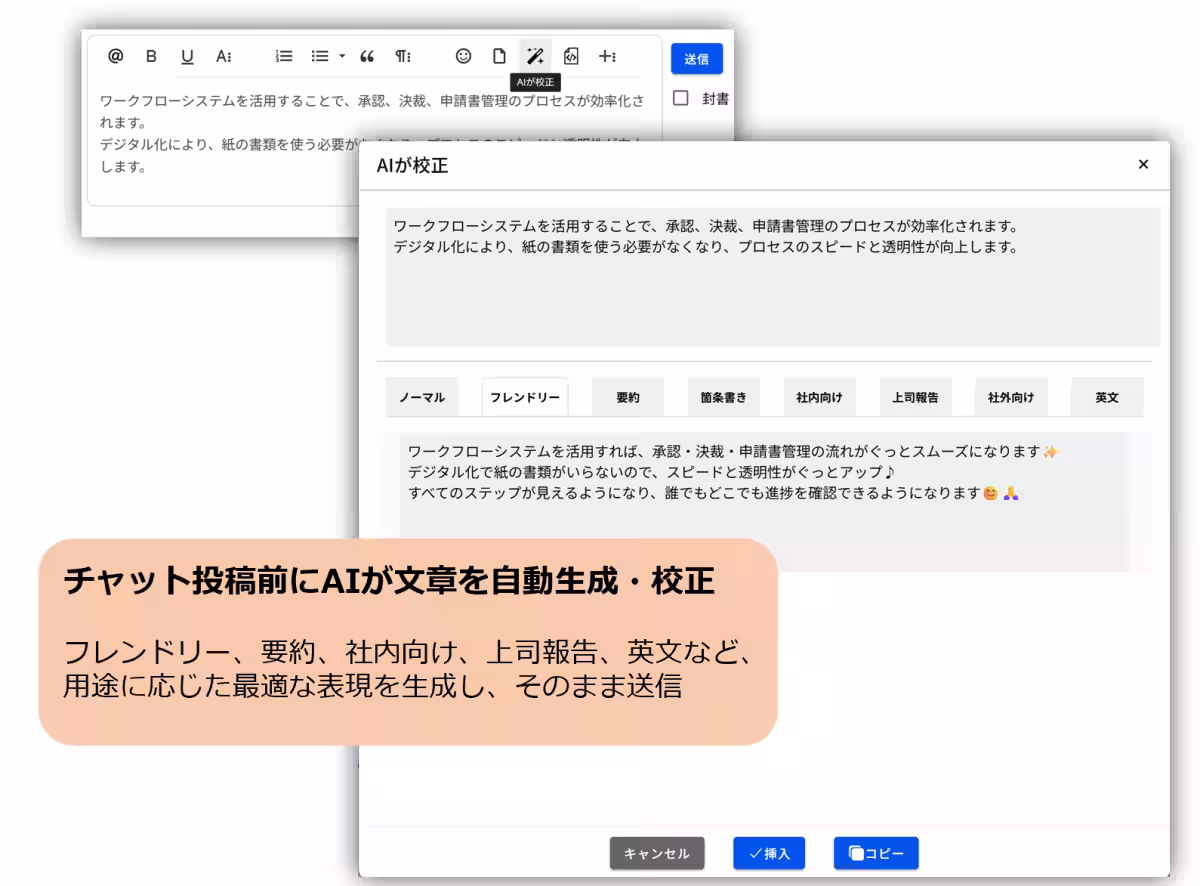Image resolution: width=1200 pixels, height=886 pixels.
Task: Open the bulleted list dropdown arrow
Action: point(340,56)
